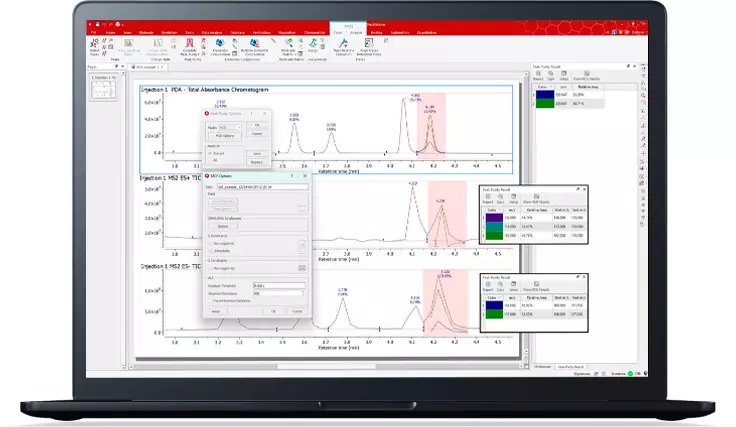
Task: Click Save in Peak Purity Options dialog
Action: tap(257, 153)
